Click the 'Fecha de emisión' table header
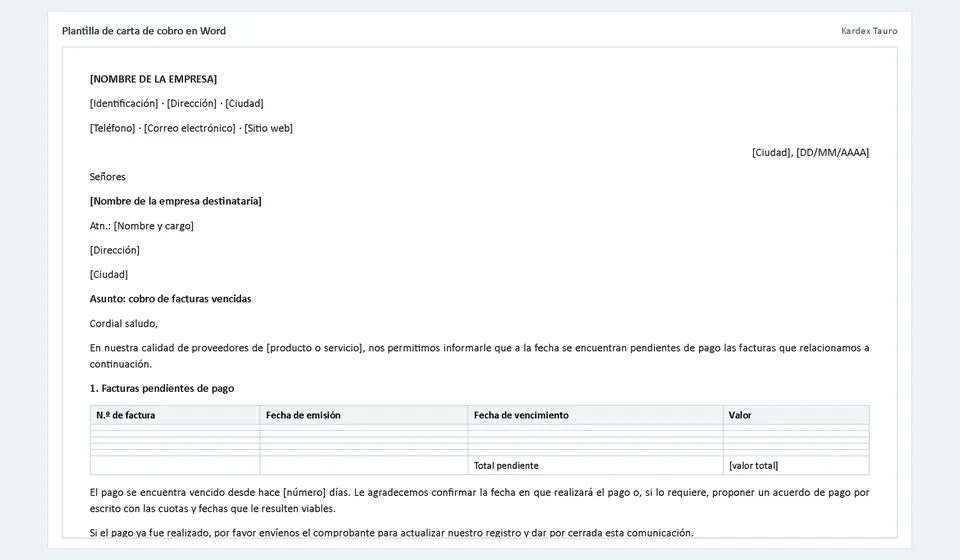This screenshot has width=960, height=560. (364, 415)
